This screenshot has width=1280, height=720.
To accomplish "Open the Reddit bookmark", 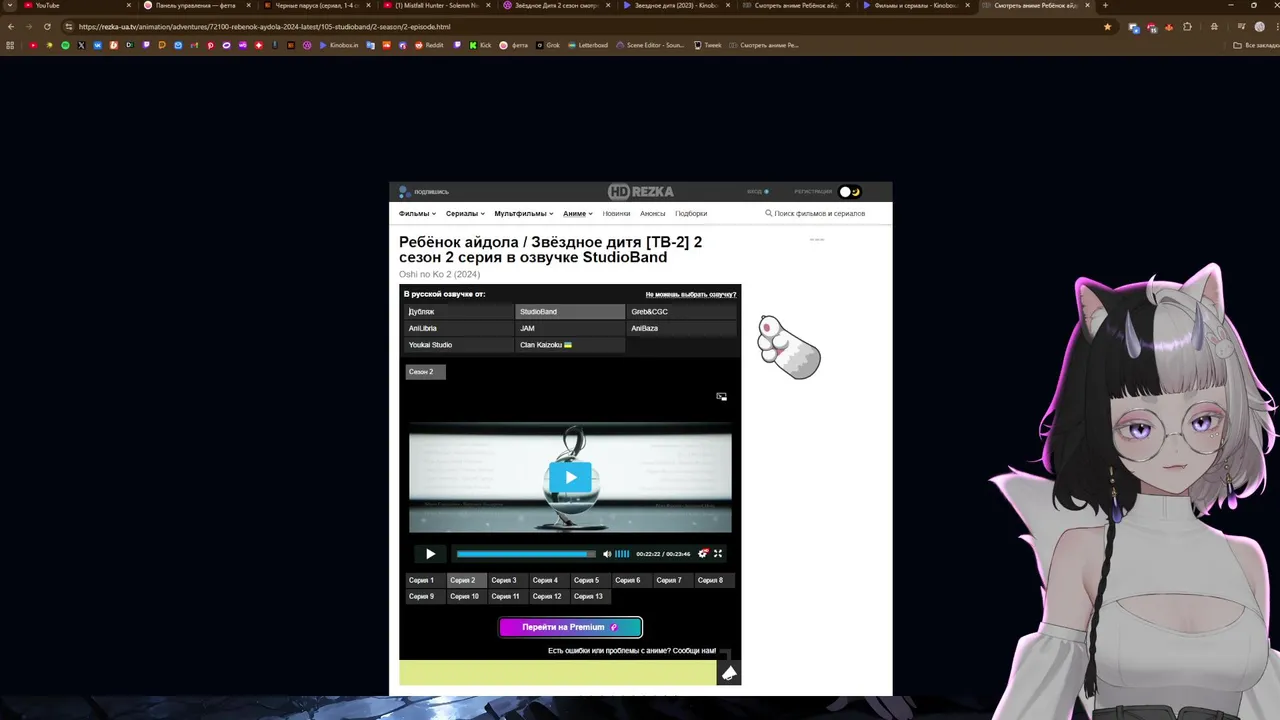I will tap(430, 45).
